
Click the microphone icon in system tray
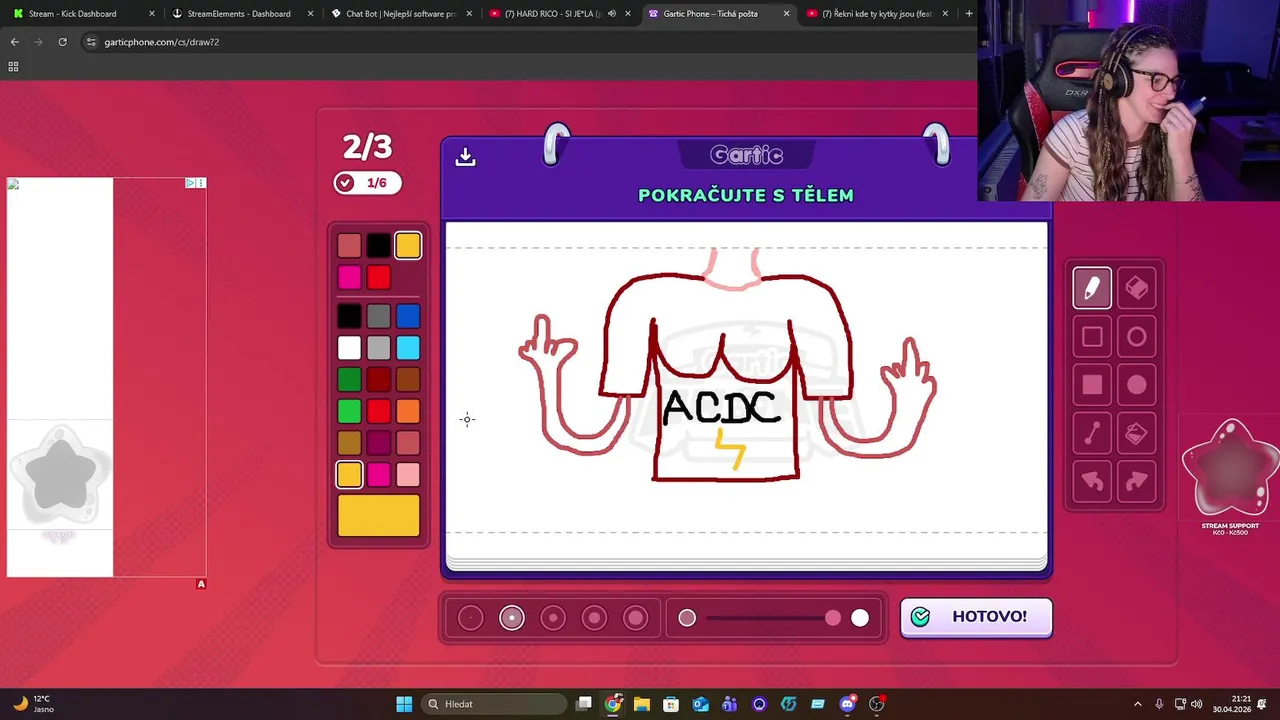(x=1159, y=704)
